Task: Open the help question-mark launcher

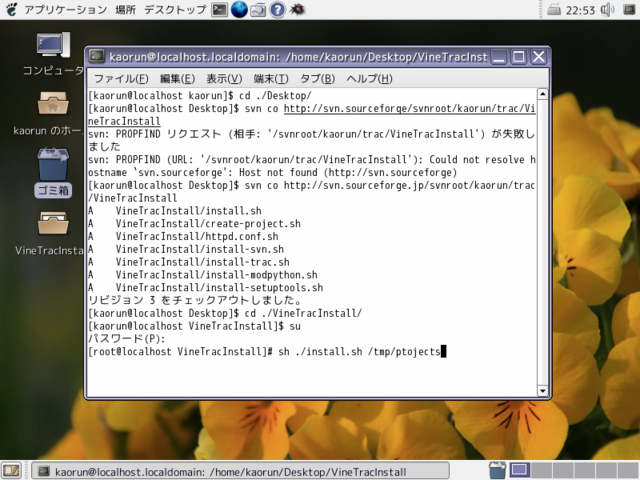Action: tap(278, 9)
